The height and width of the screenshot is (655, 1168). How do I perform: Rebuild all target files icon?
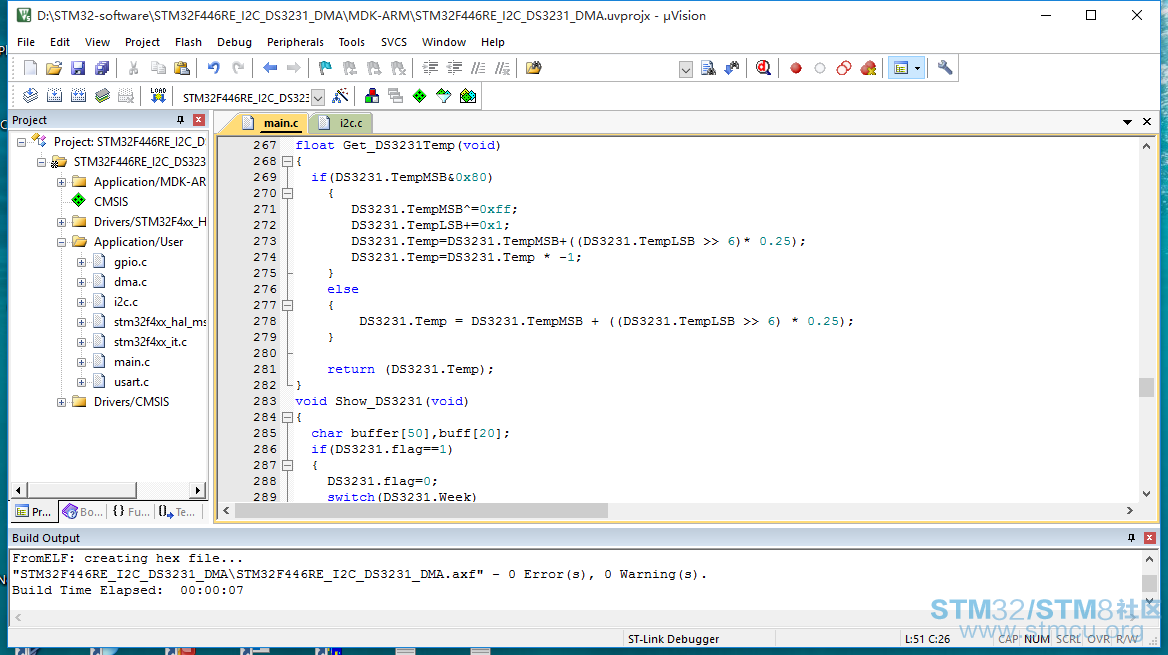coord(78,95)
